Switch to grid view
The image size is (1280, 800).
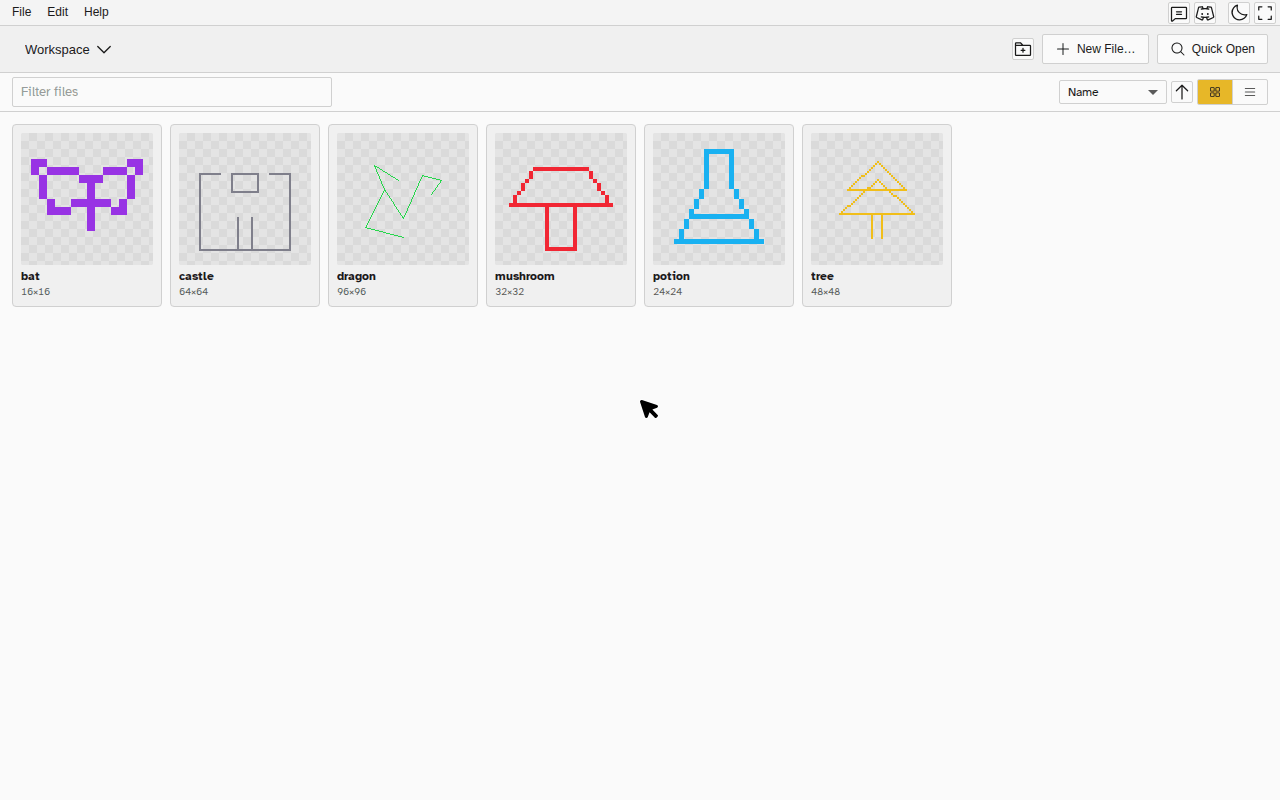point(1215,92)
